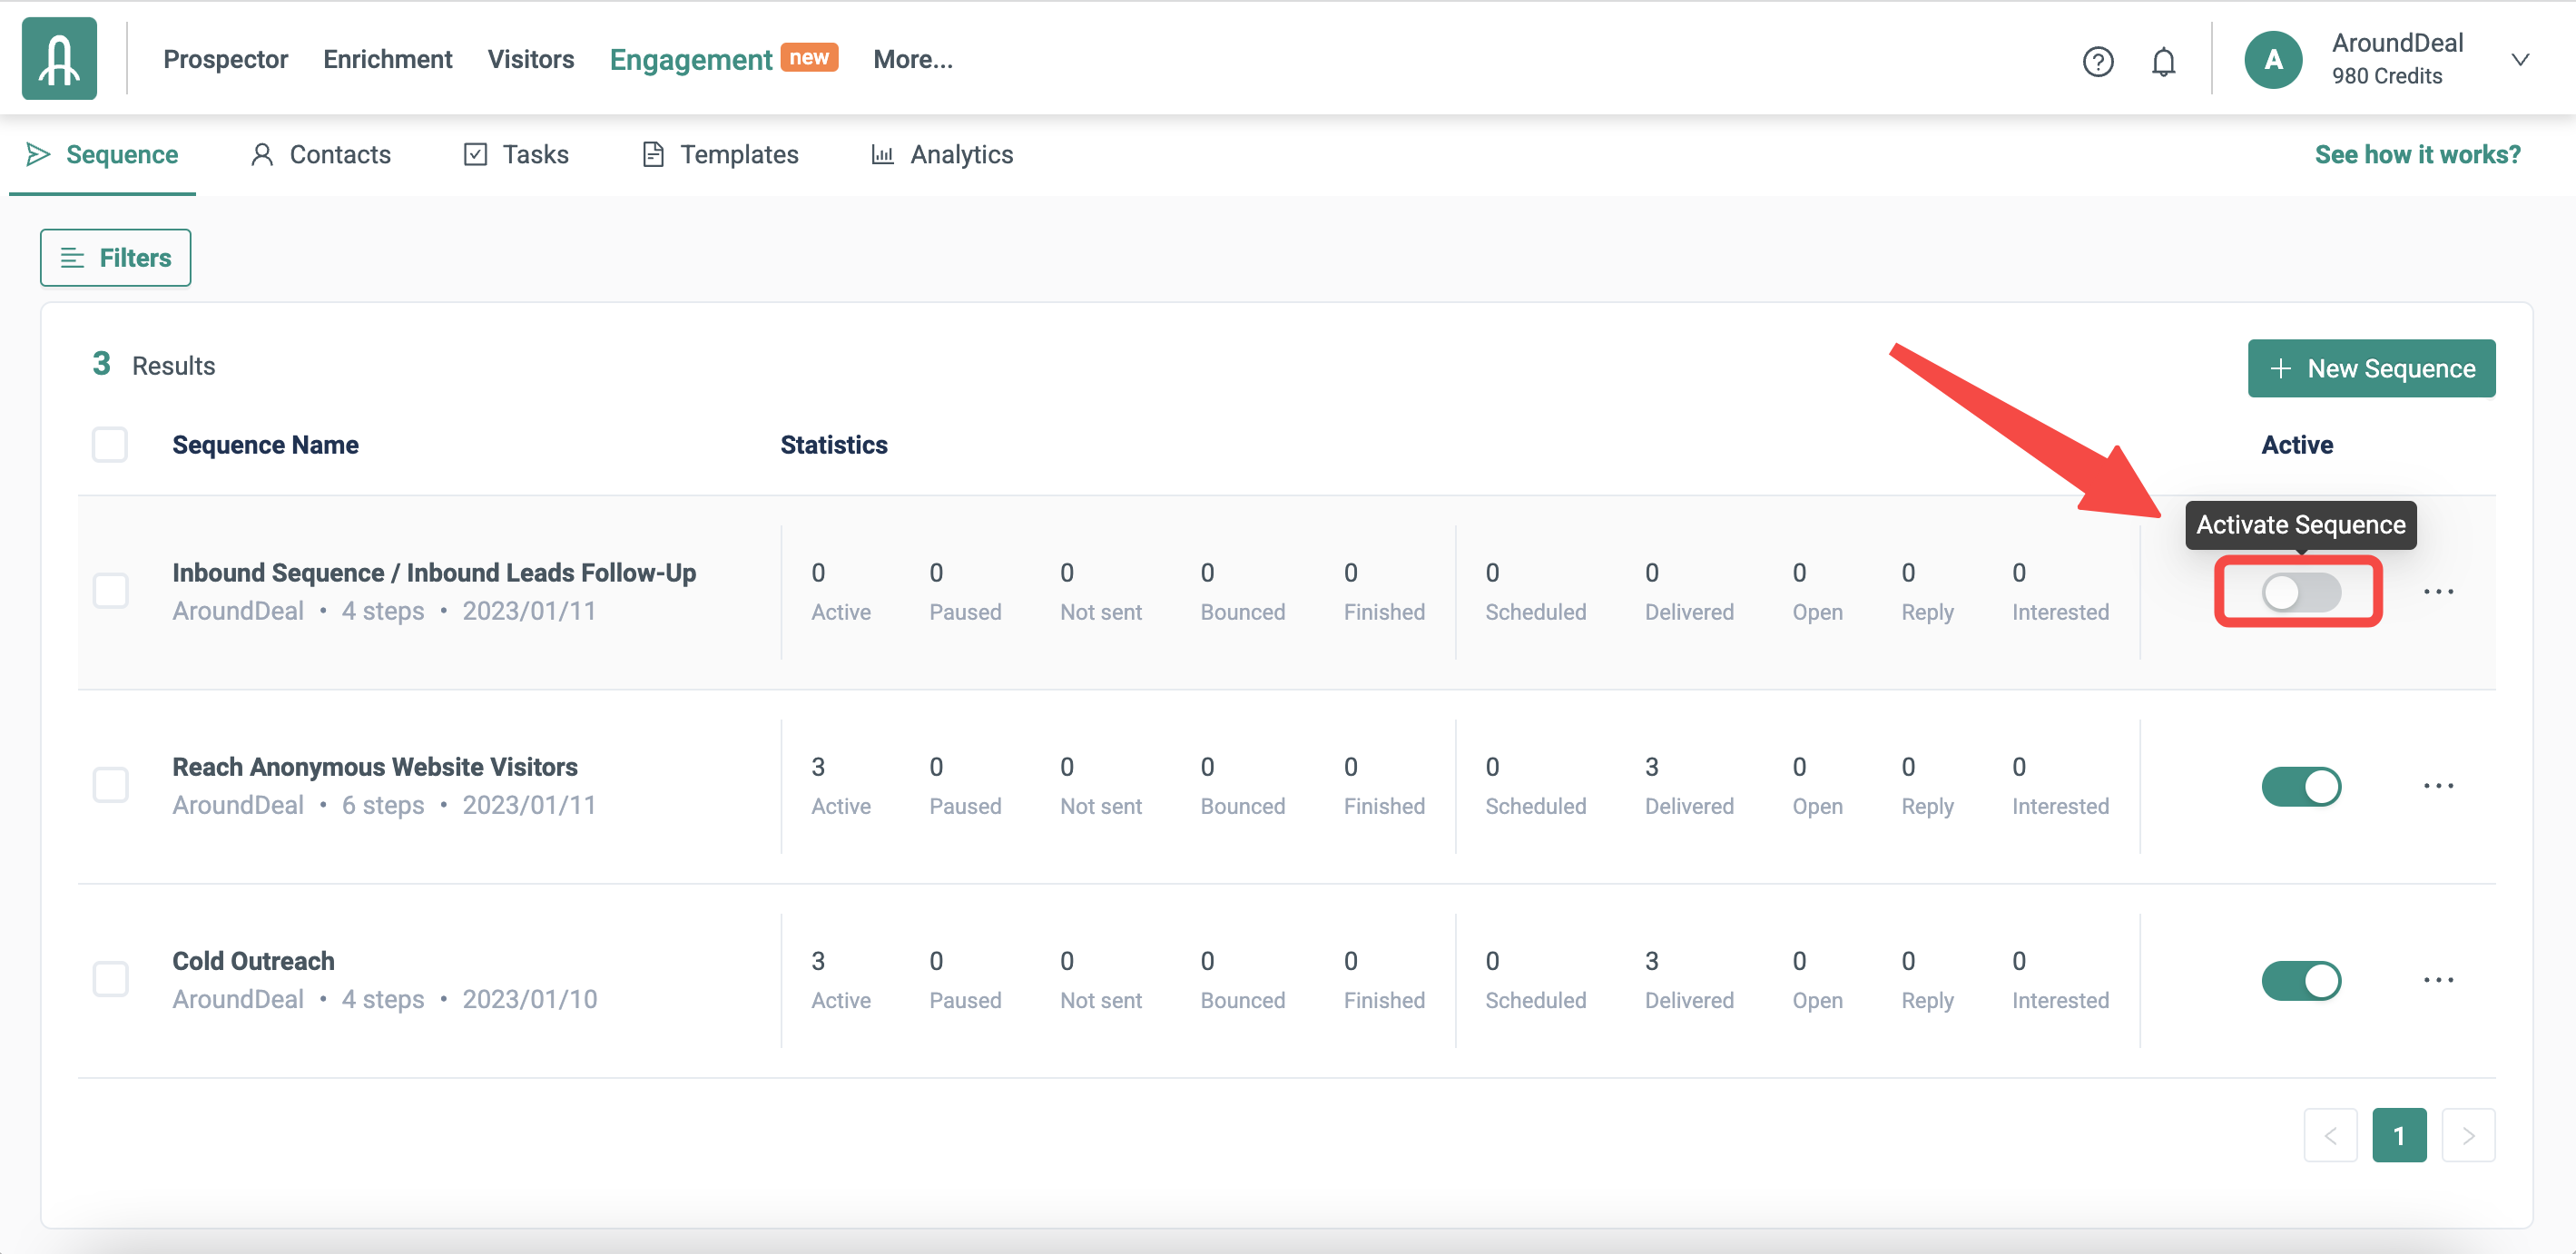
Task: Select all sequences with header checkbox
Action: coord(110,445)
